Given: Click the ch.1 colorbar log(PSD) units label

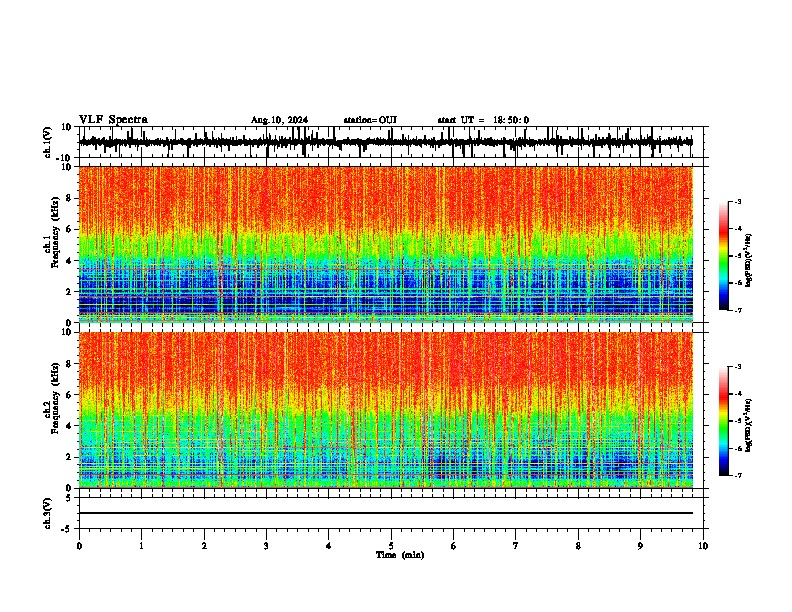Looking at the screenshot, I should click(x=750, y=260).
